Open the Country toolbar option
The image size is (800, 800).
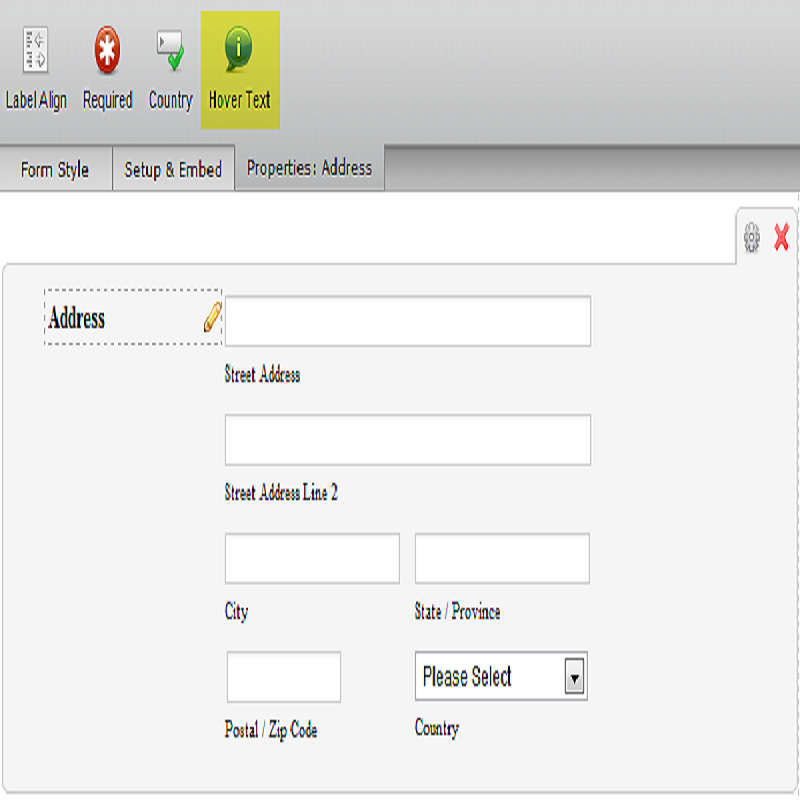click(170, 52)
